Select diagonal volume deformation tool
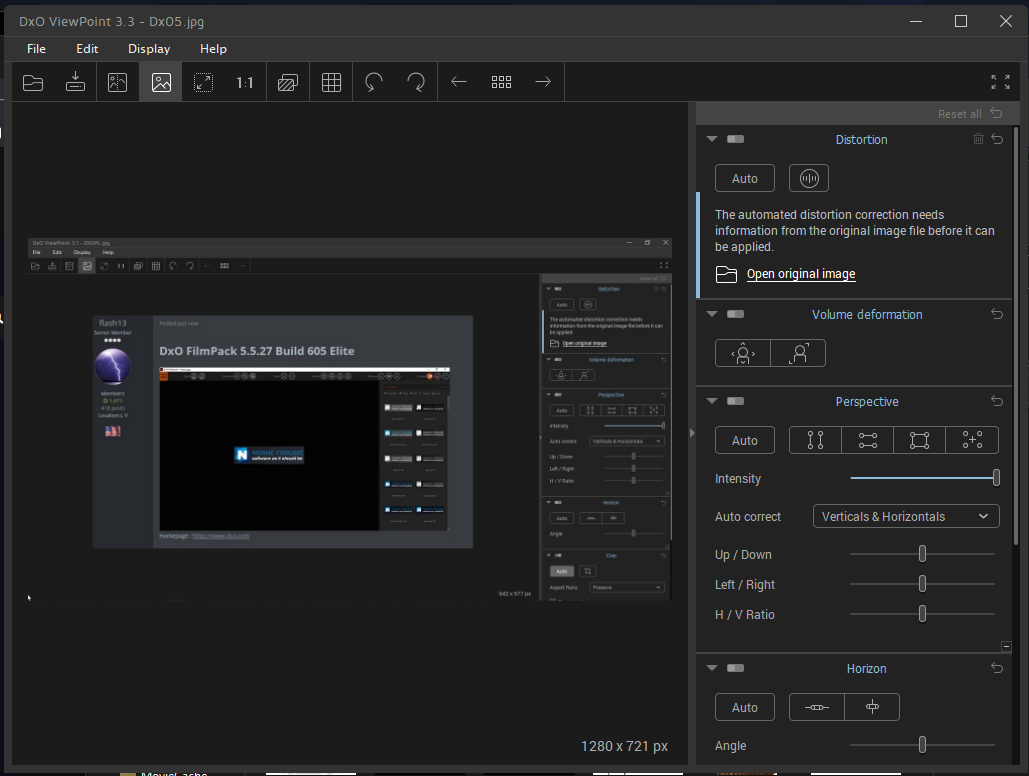 pyautogui.click(x=798, y=353)
